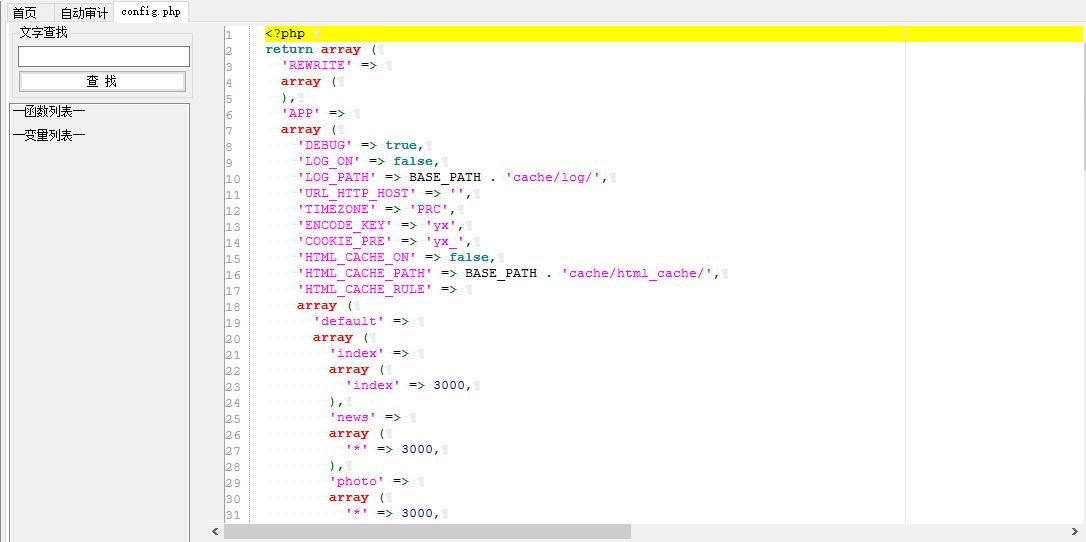The image size is (1086, 542).
Task: Click the 'ENCODE_KEY' => 'yx' line
Action: 382,225
